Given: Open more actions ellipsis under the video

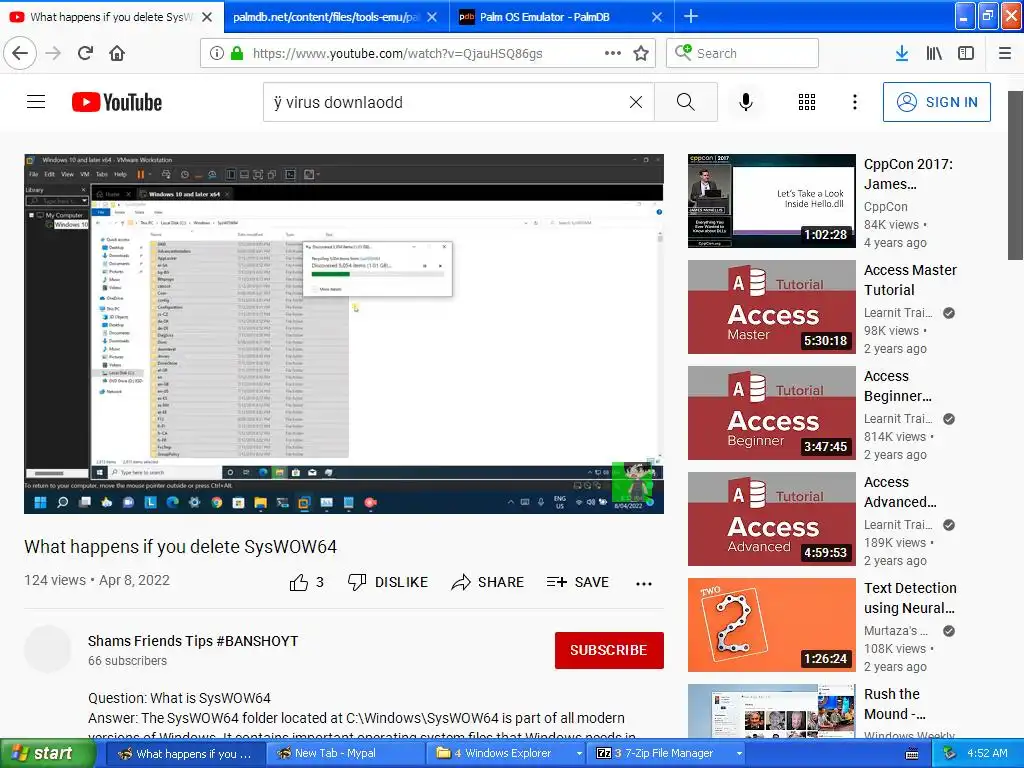Looking at the screenshot, I should click(x=644, y=583).
